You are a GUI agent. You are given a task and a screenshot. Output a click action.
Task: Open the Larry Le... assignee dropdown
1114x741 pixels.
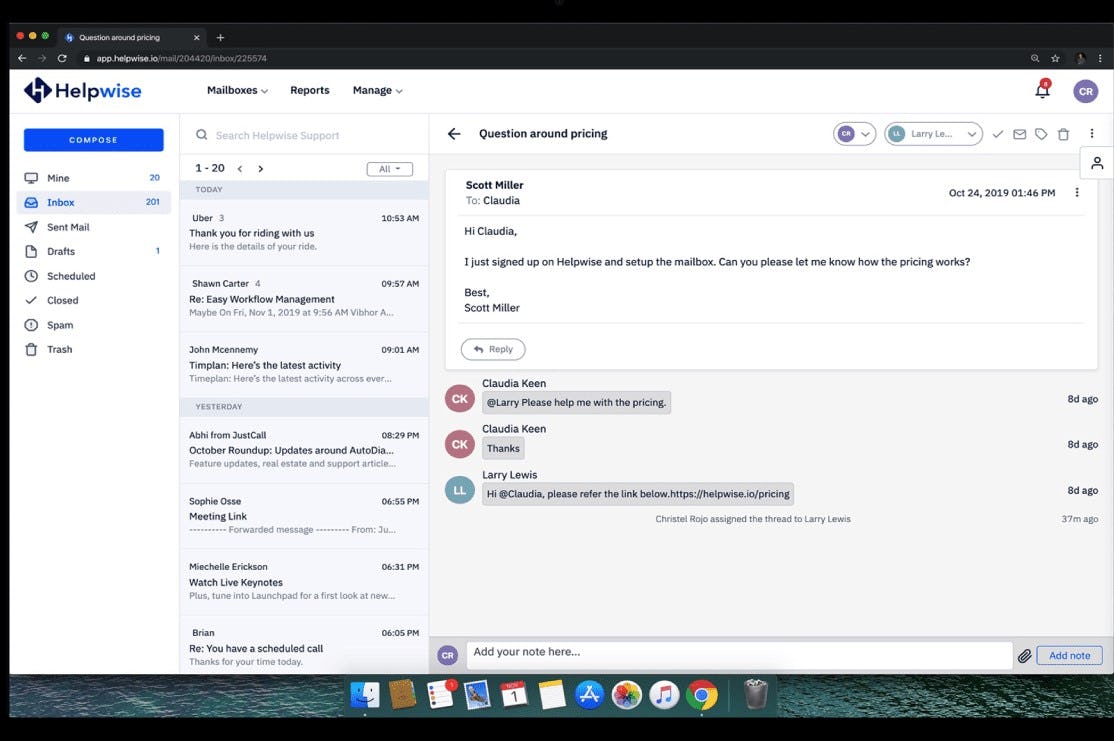[933, 134]
